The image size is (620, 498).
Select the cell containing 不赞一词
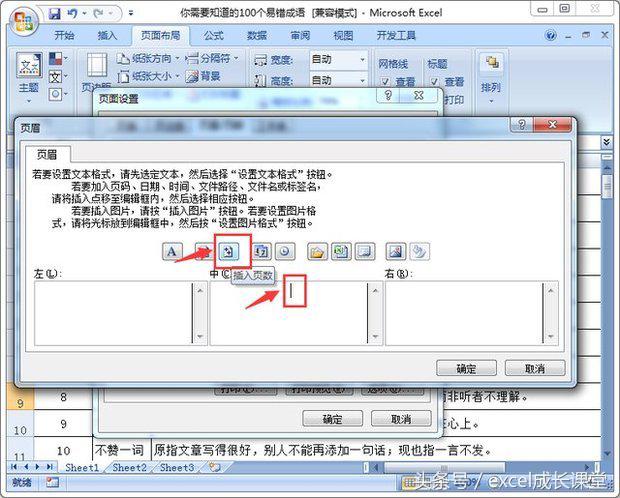122,450
